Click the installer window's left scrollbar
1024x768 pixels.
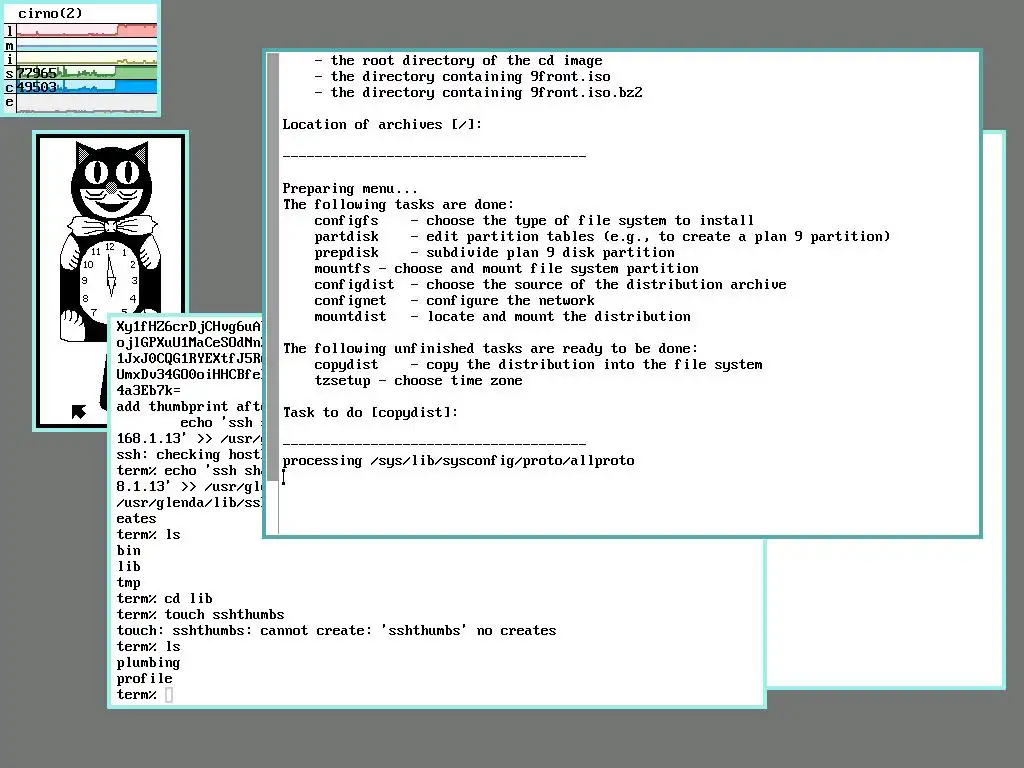pos(273,293)
